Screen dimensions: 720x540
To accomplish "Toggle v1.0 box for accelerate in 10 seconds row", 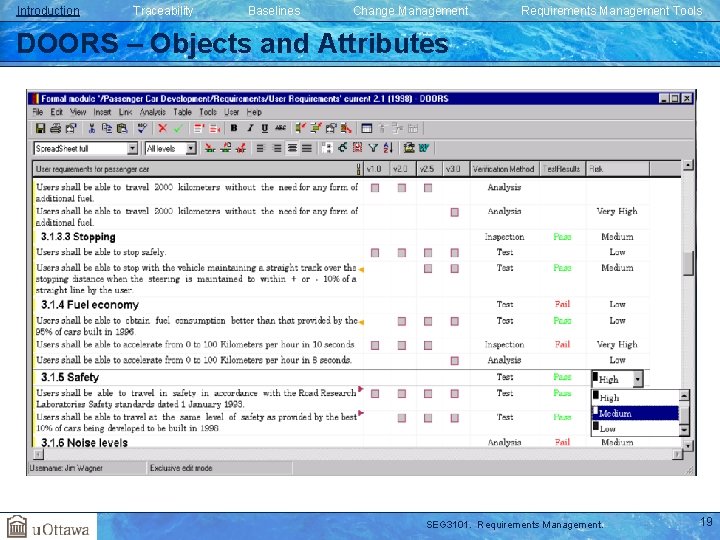I will pyautogui.click(x=375, y=345).
